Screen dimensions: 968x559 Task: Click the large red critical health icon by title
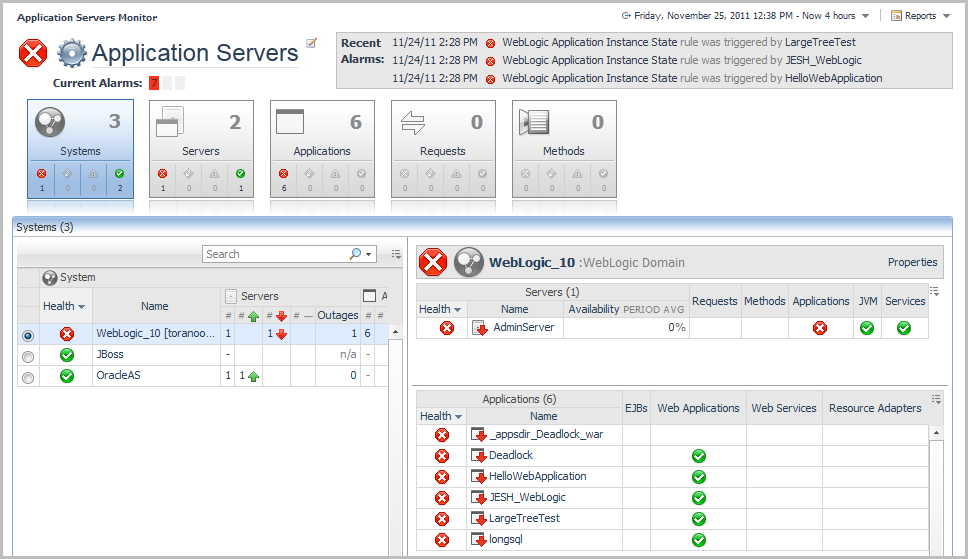click(33, 53)
